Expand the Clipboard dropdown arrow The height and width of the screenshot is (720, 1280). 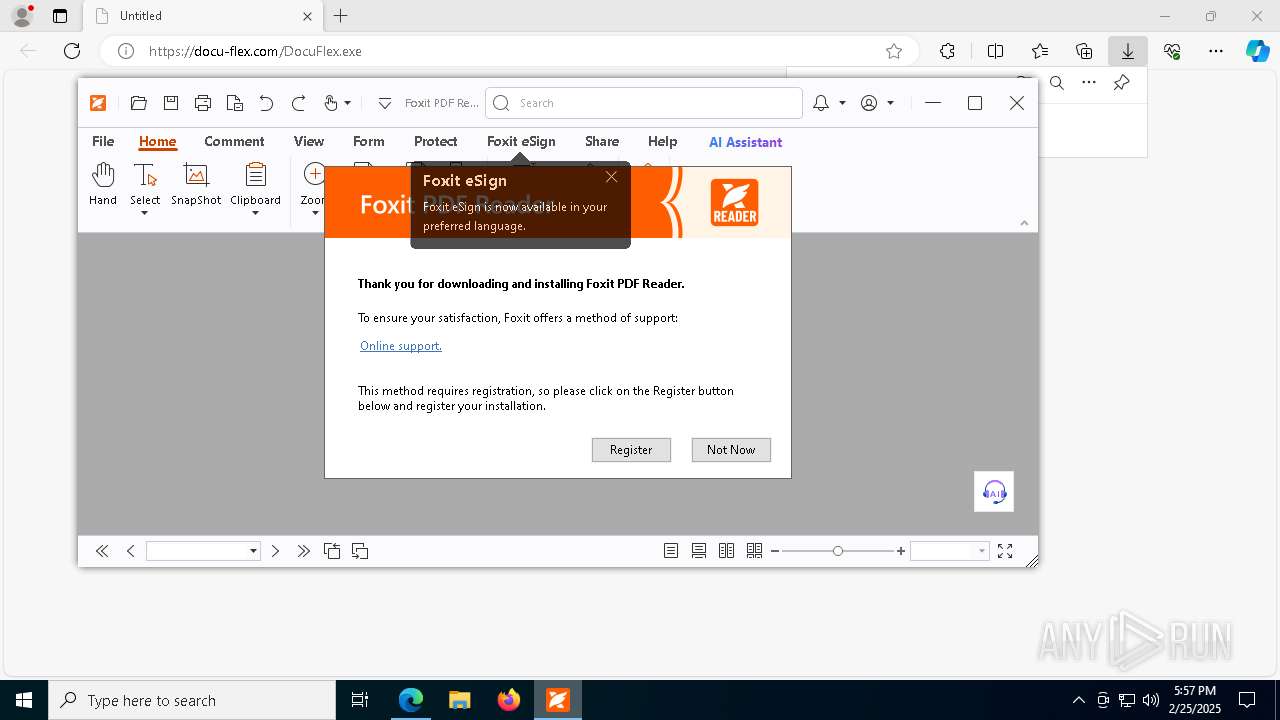pos(255,213)
